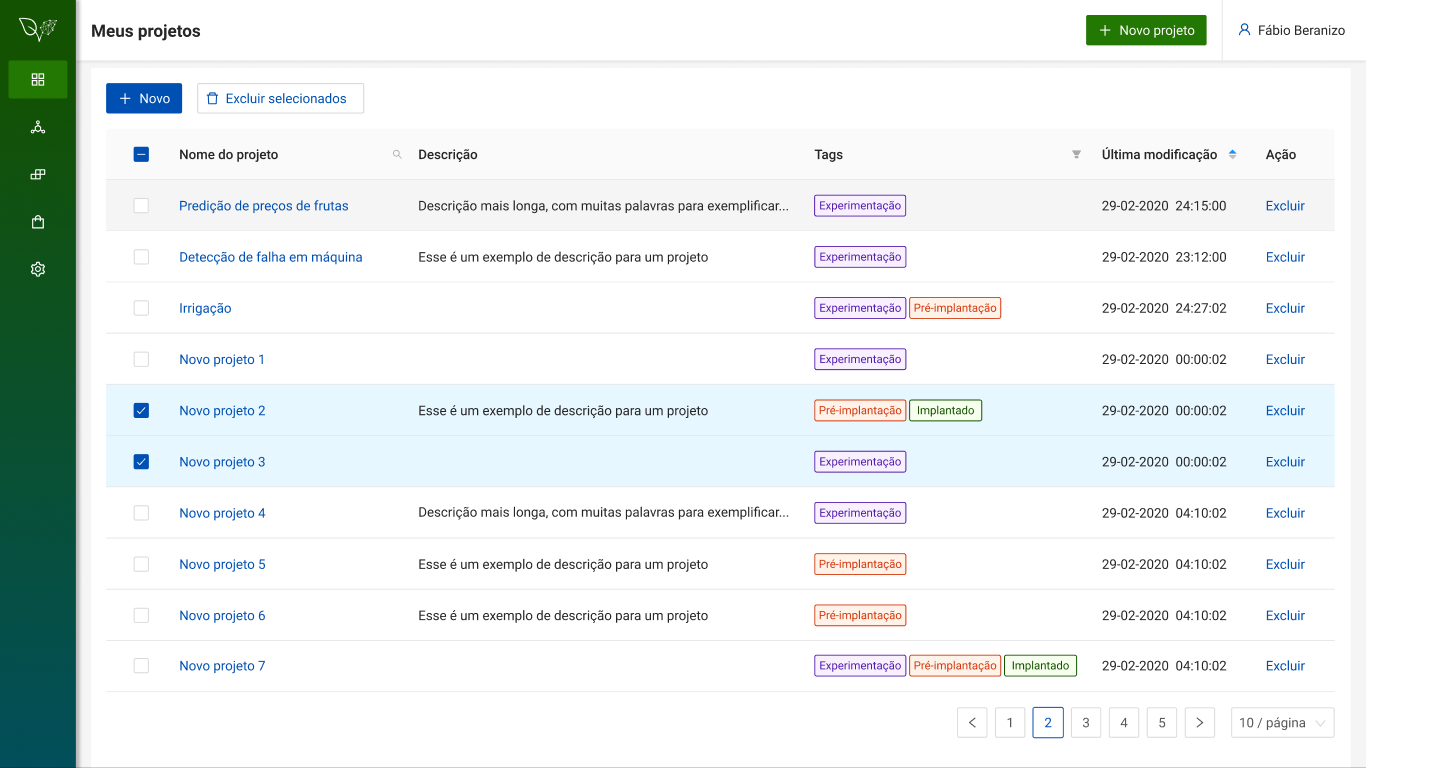Click Excluir for Irrigação row

(1285, 308)
